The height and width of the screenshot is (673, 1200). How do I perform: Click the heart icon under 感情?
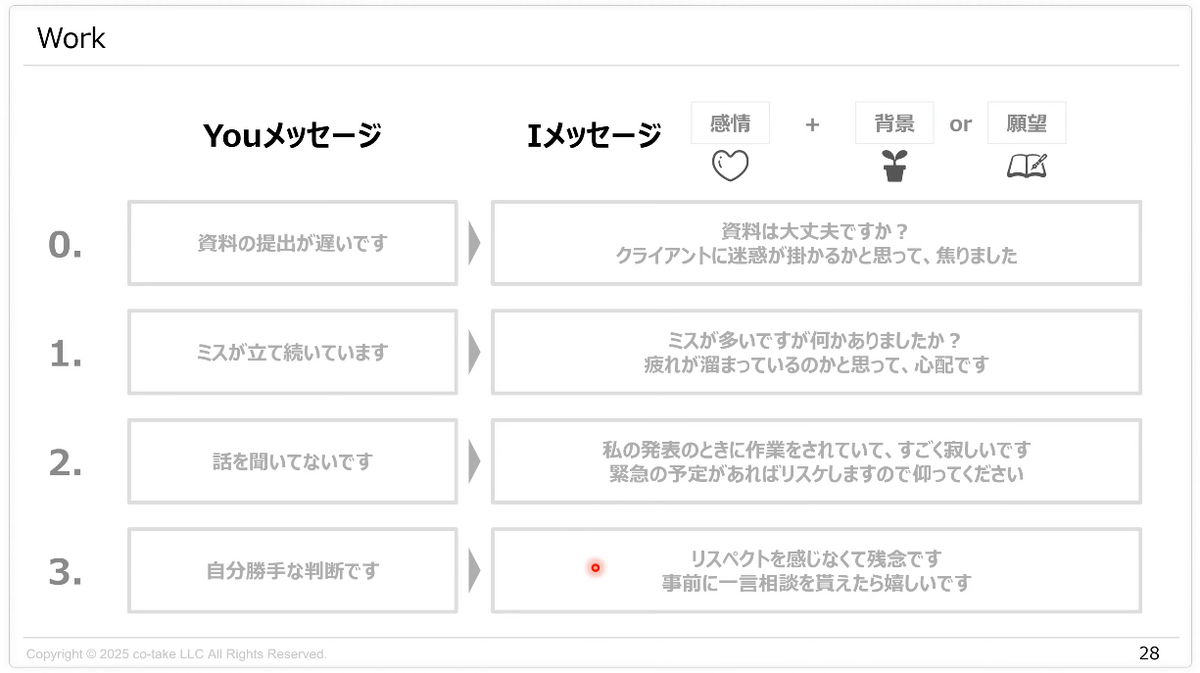click(729, 166)
